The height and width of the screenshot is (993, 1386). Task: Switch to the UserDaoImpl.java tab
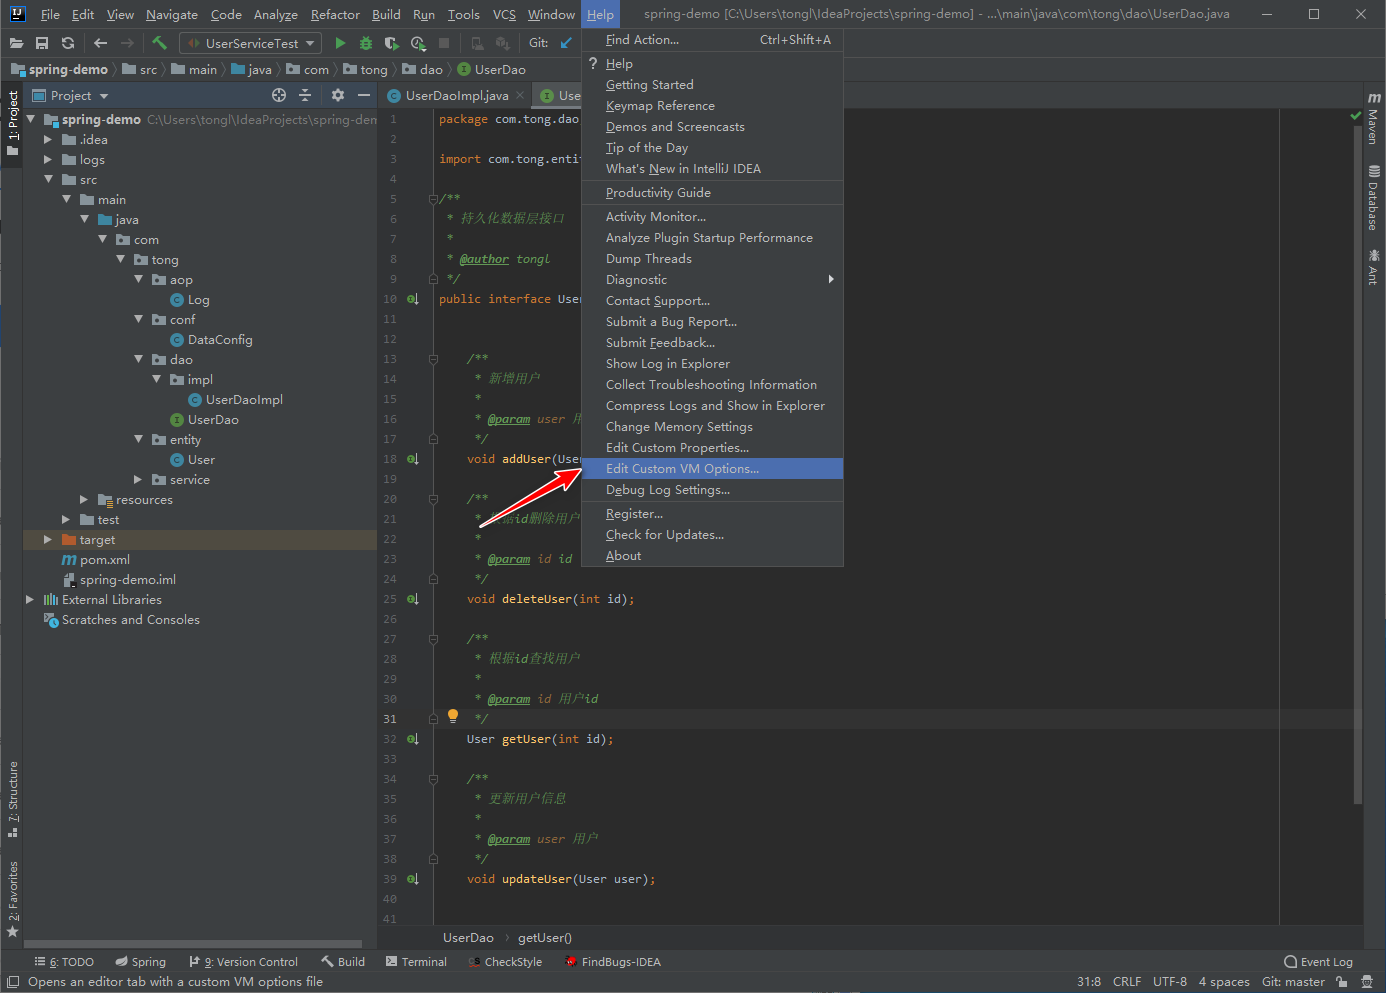tap(456, 96)
